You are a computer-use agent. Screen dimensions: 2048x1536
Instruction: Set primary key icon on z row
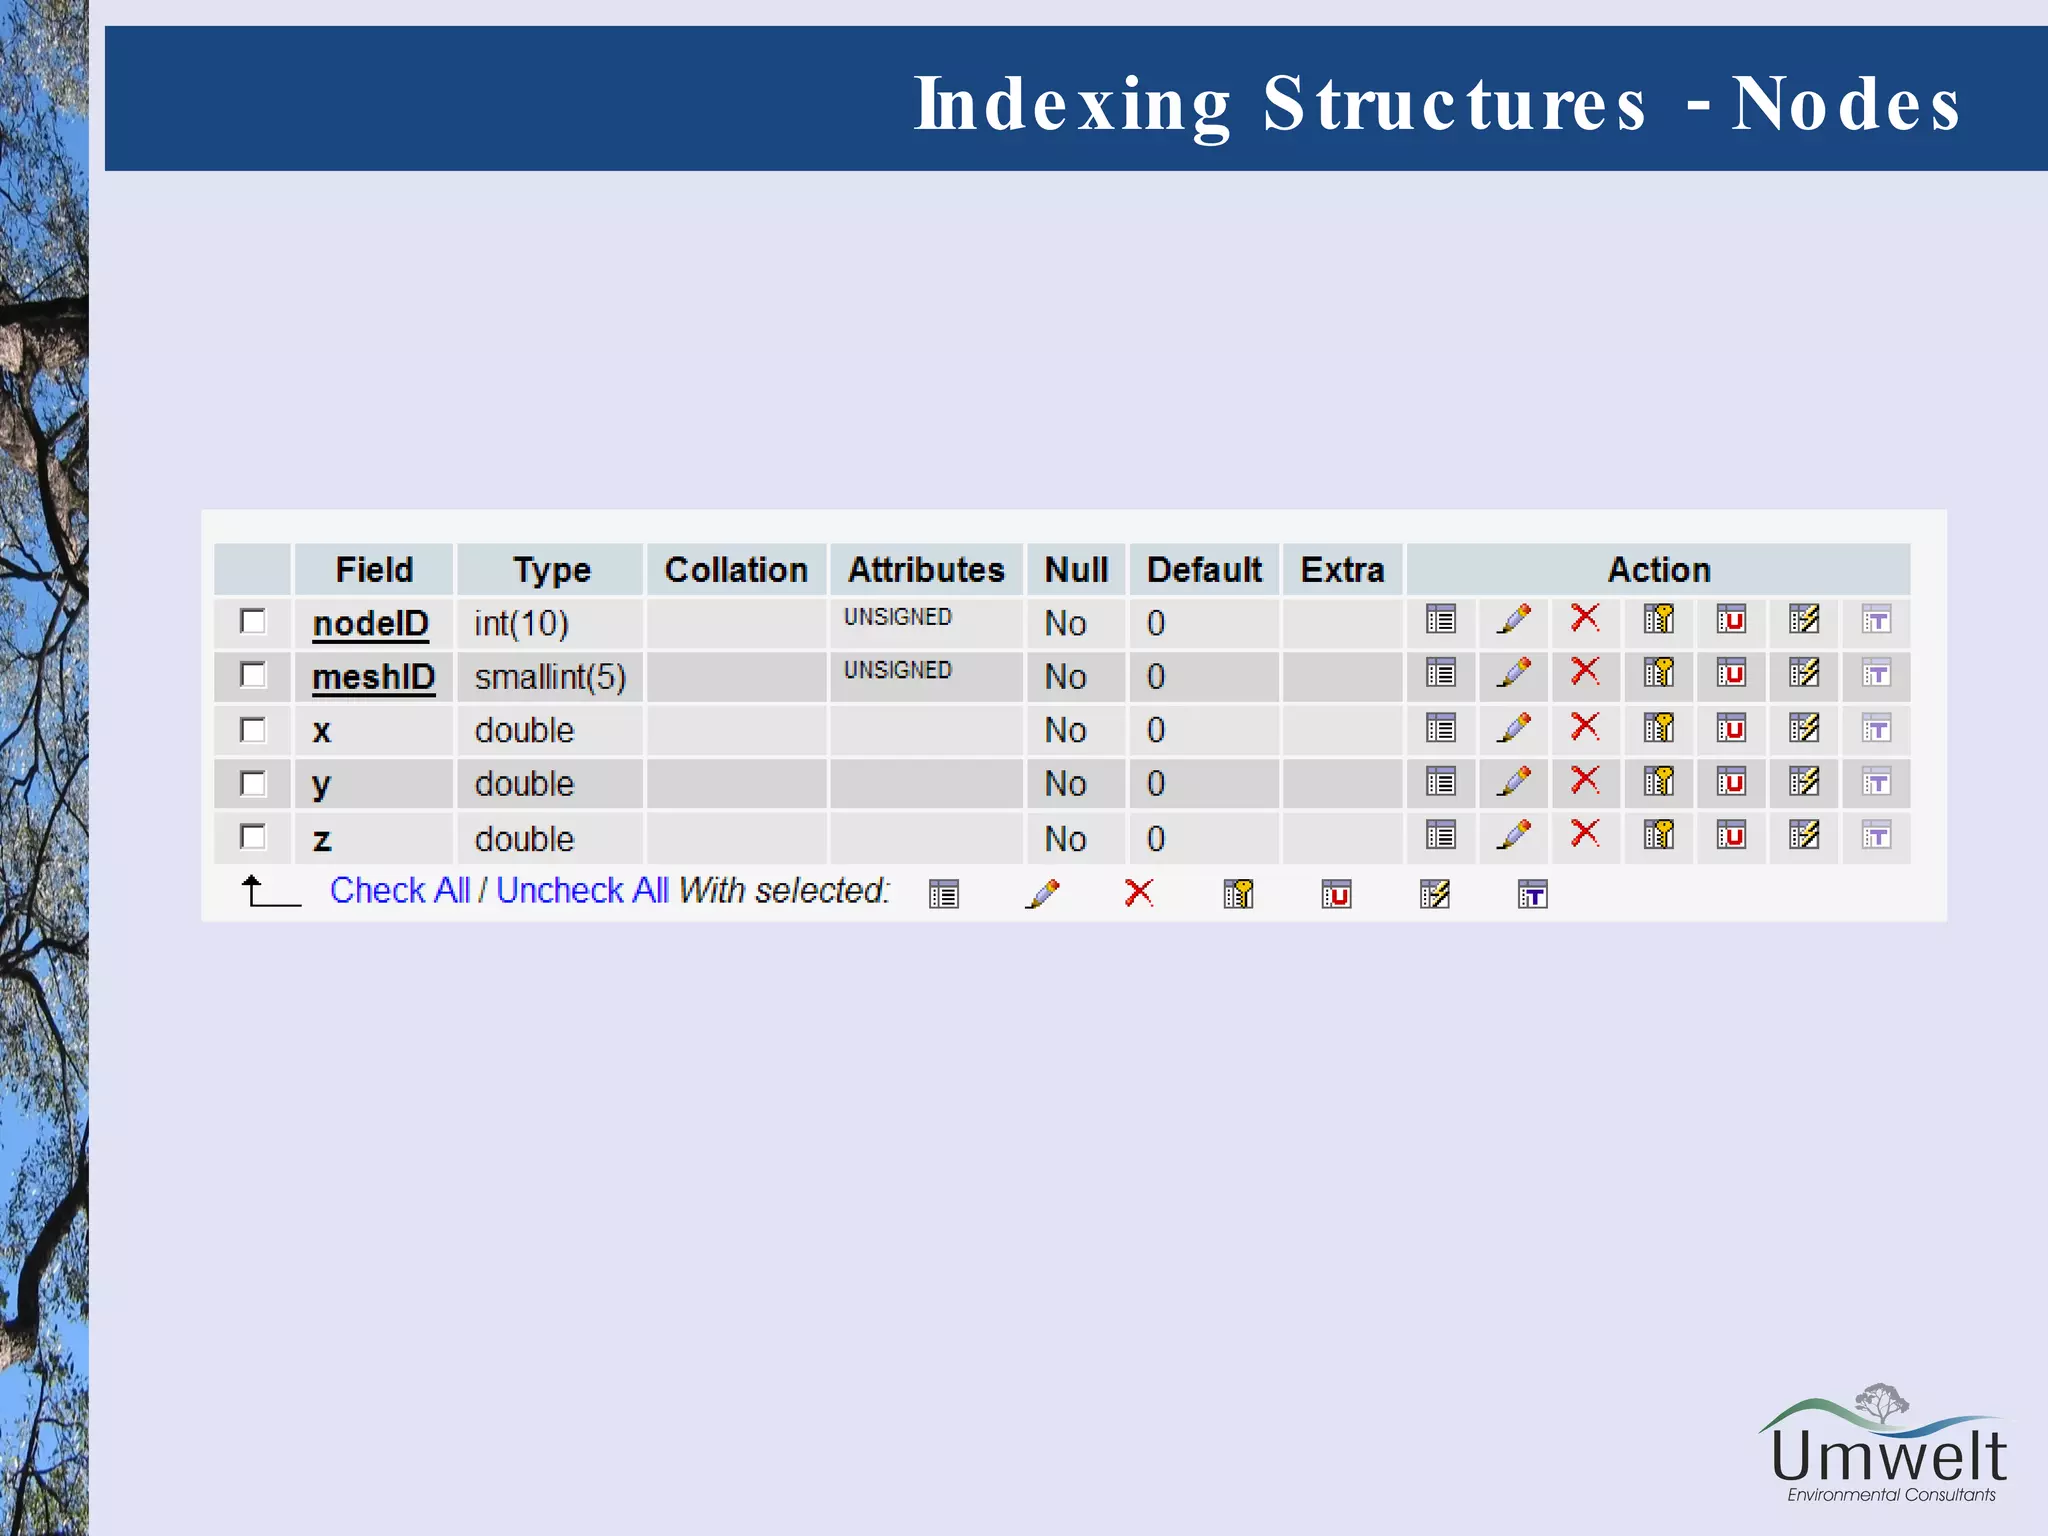(x=1659, y=834)
